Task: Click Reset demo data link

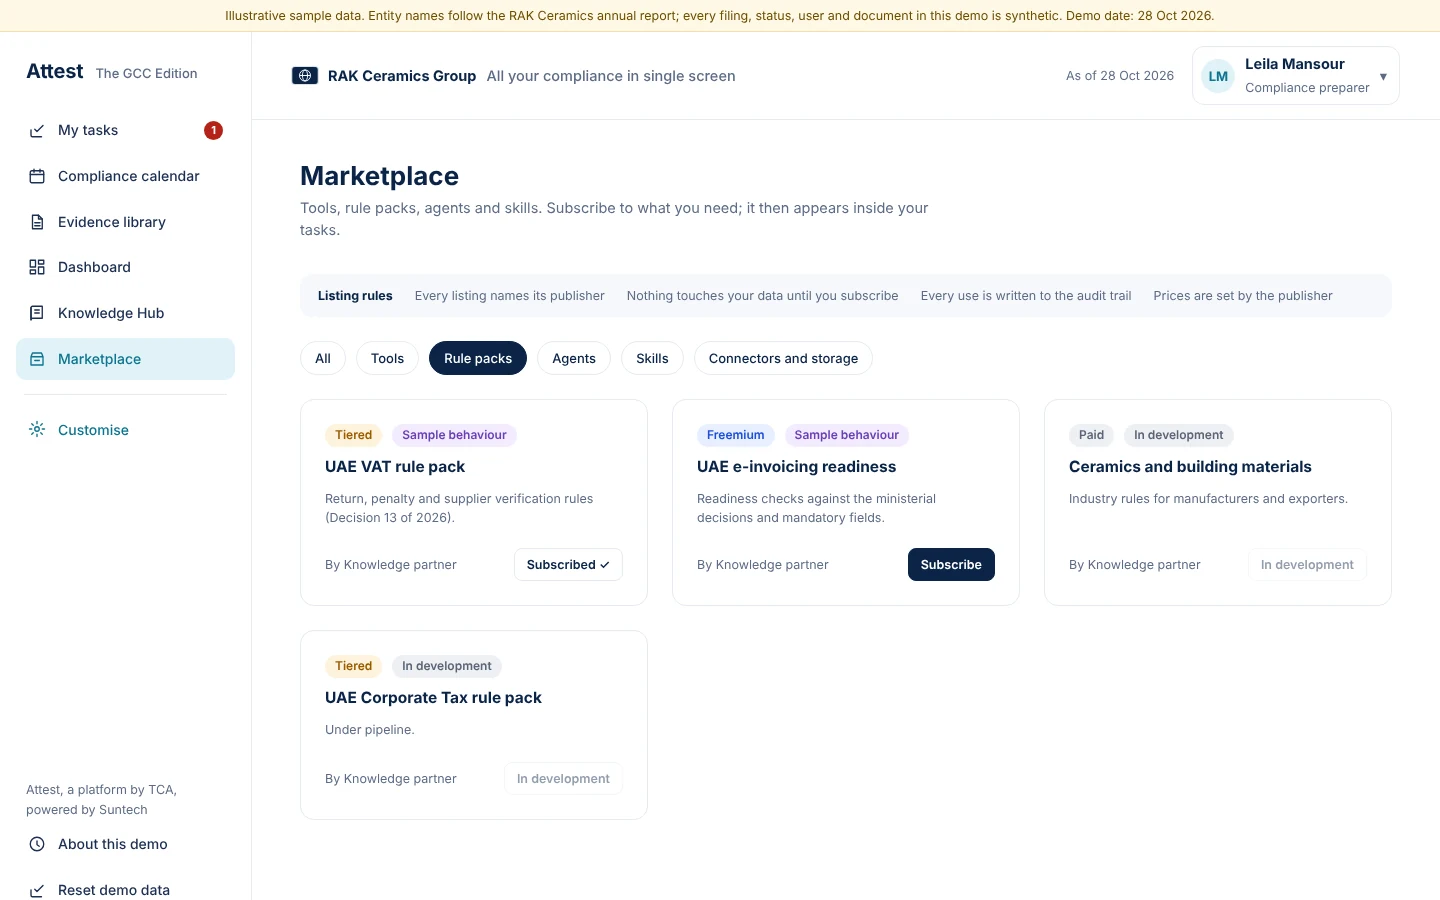Action: click(114, 890)
